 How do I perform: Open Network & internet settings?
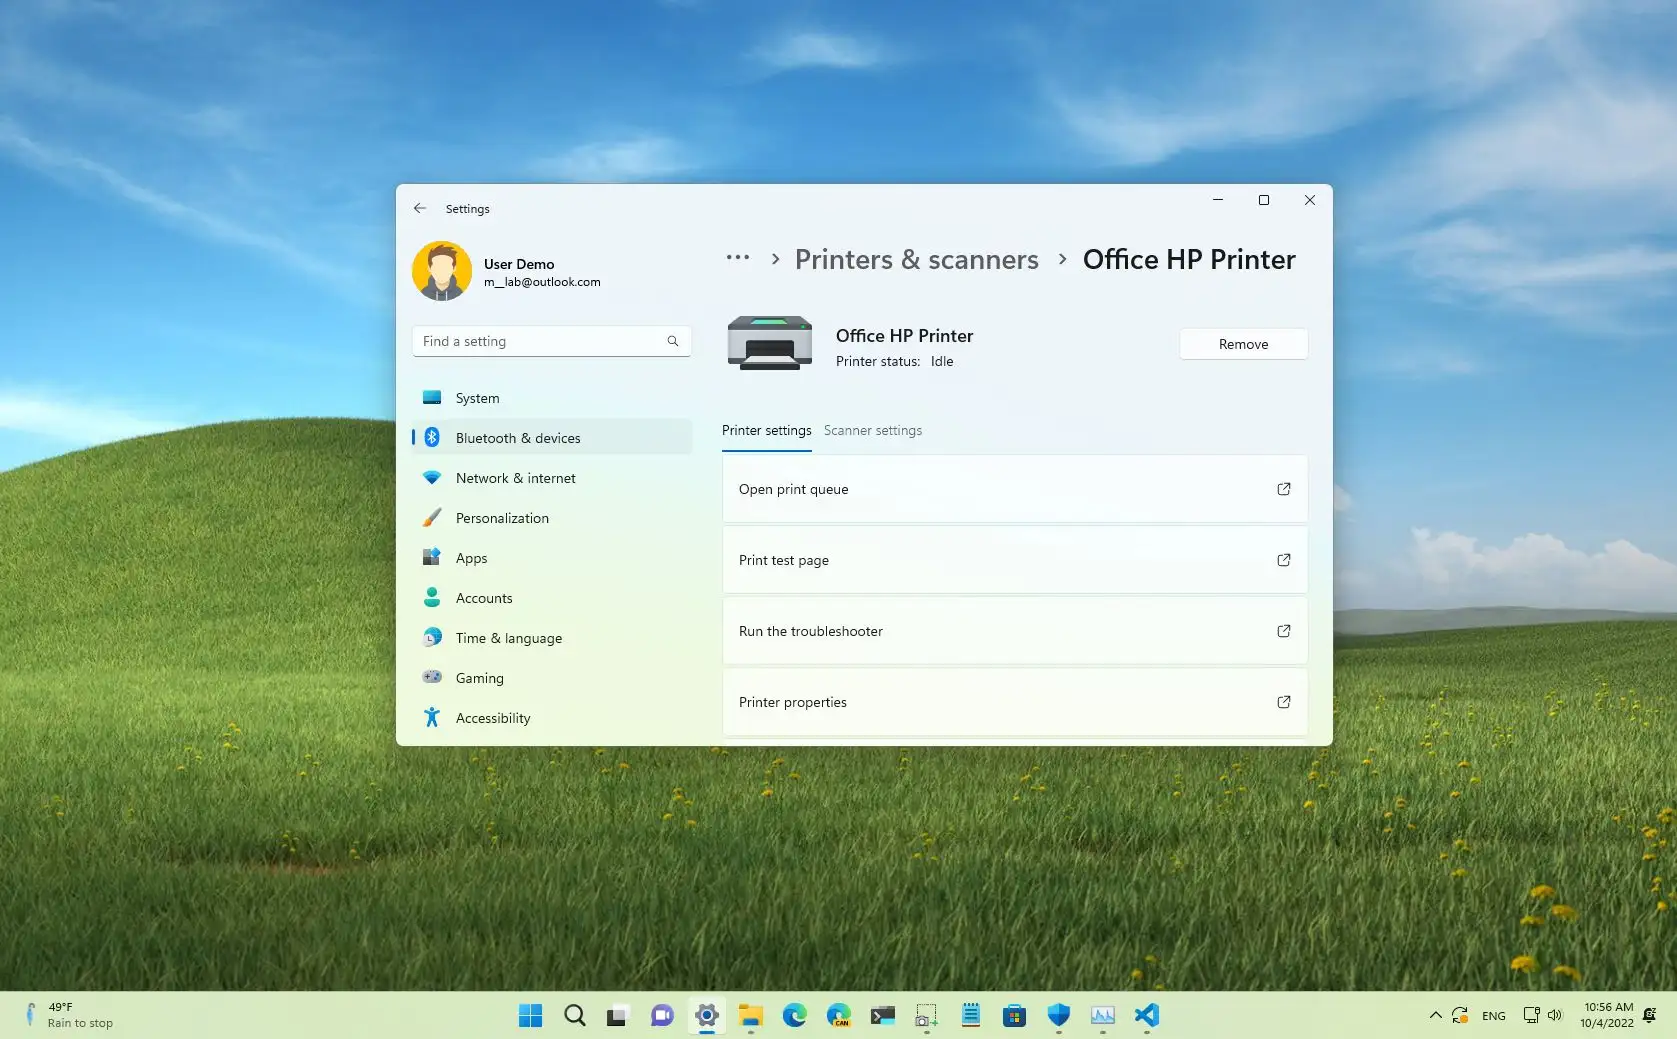[x=514, y=477]
